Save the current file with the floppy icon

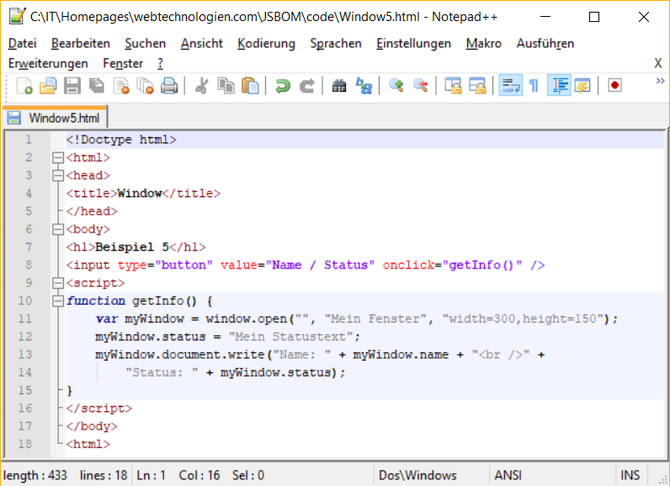pos(72,86)
